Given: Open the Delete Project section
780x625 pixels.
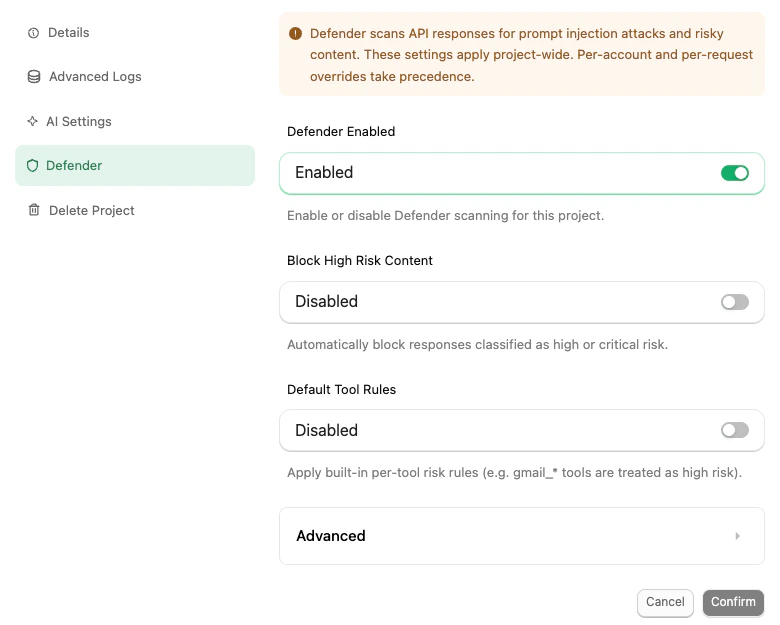Looking at the screenshot, I should click(x=92, y=210).
